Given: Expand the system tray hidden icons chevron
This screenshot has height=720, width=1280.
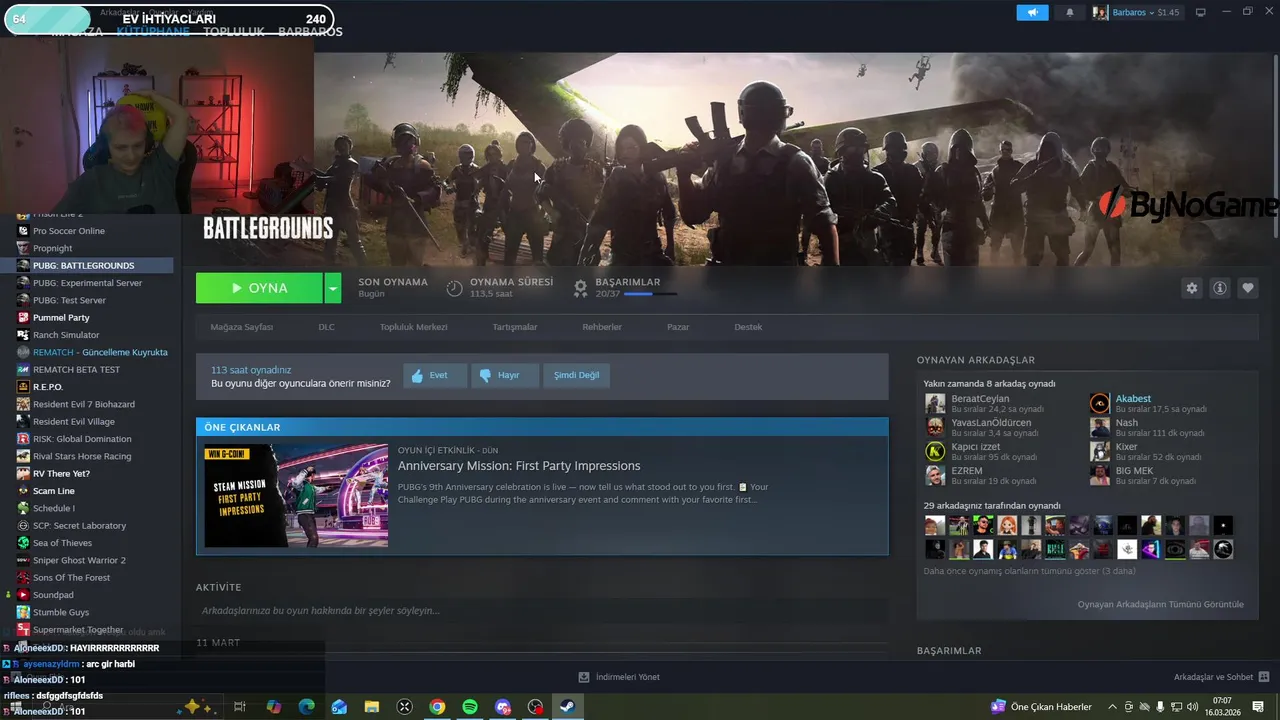Looking at the screenshot, I should tap(1113, 707).
